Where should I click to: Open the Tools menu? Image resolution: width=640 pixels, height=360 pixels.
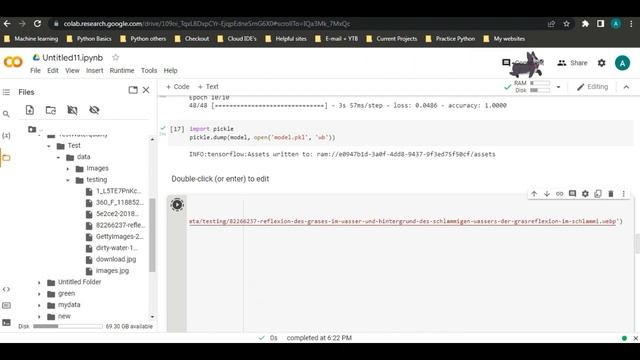(x=149, y=70)
